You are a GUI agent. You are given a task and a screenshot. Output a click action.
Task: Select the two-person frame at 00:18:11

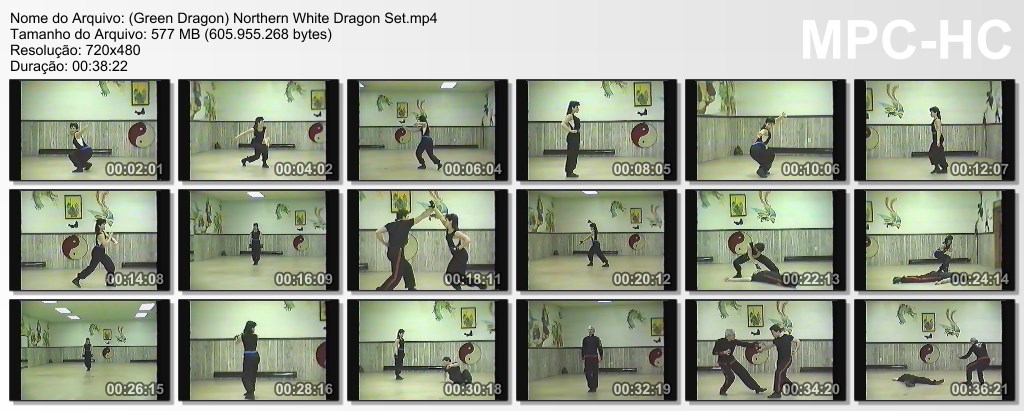(428, 240)
